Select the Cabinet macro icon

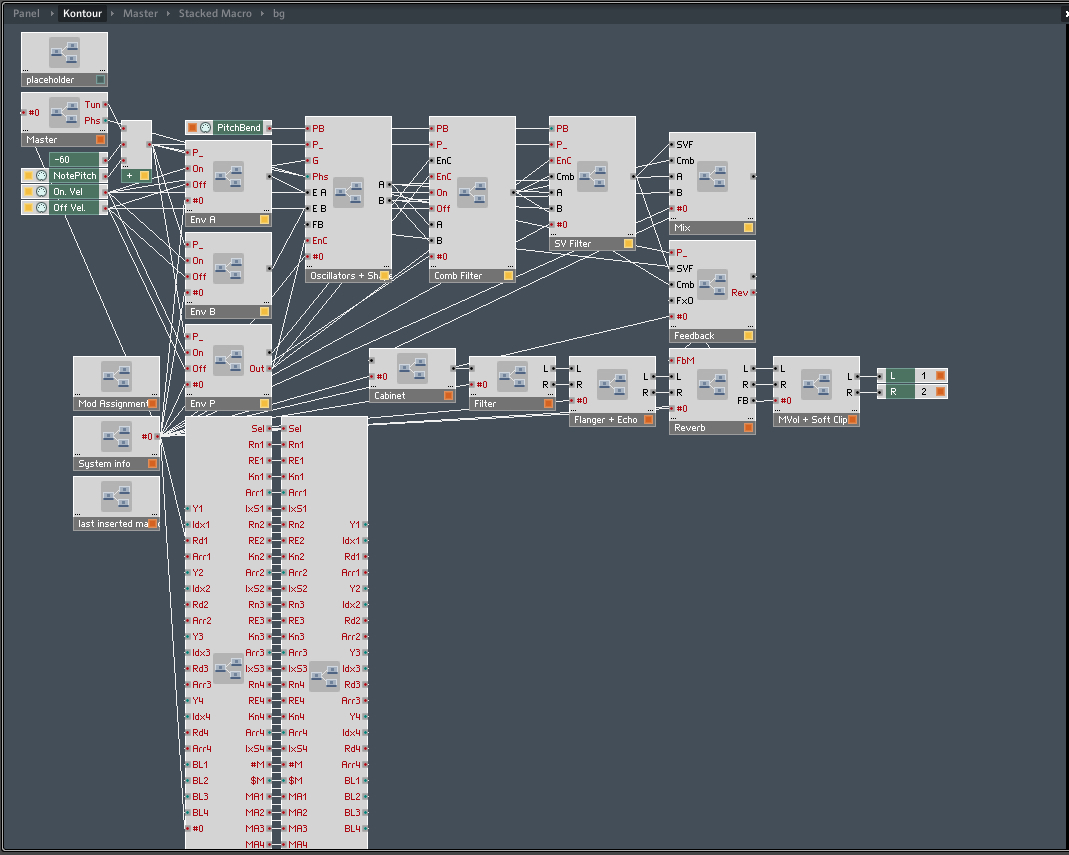point(412,368)
